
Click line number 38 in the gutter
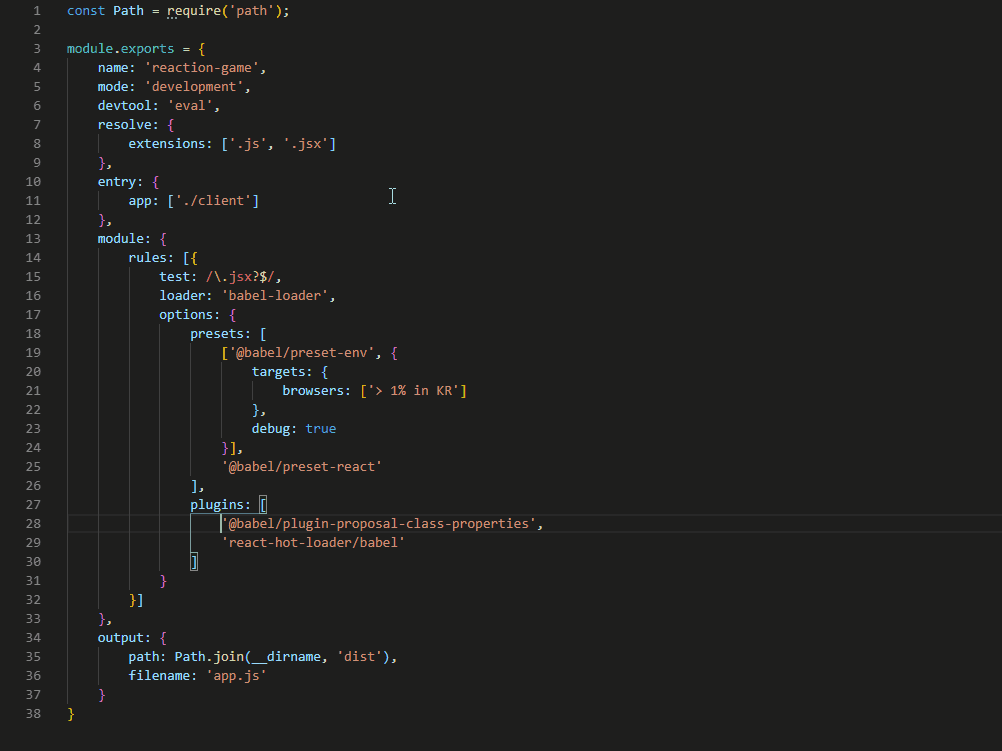pos(33,714)
